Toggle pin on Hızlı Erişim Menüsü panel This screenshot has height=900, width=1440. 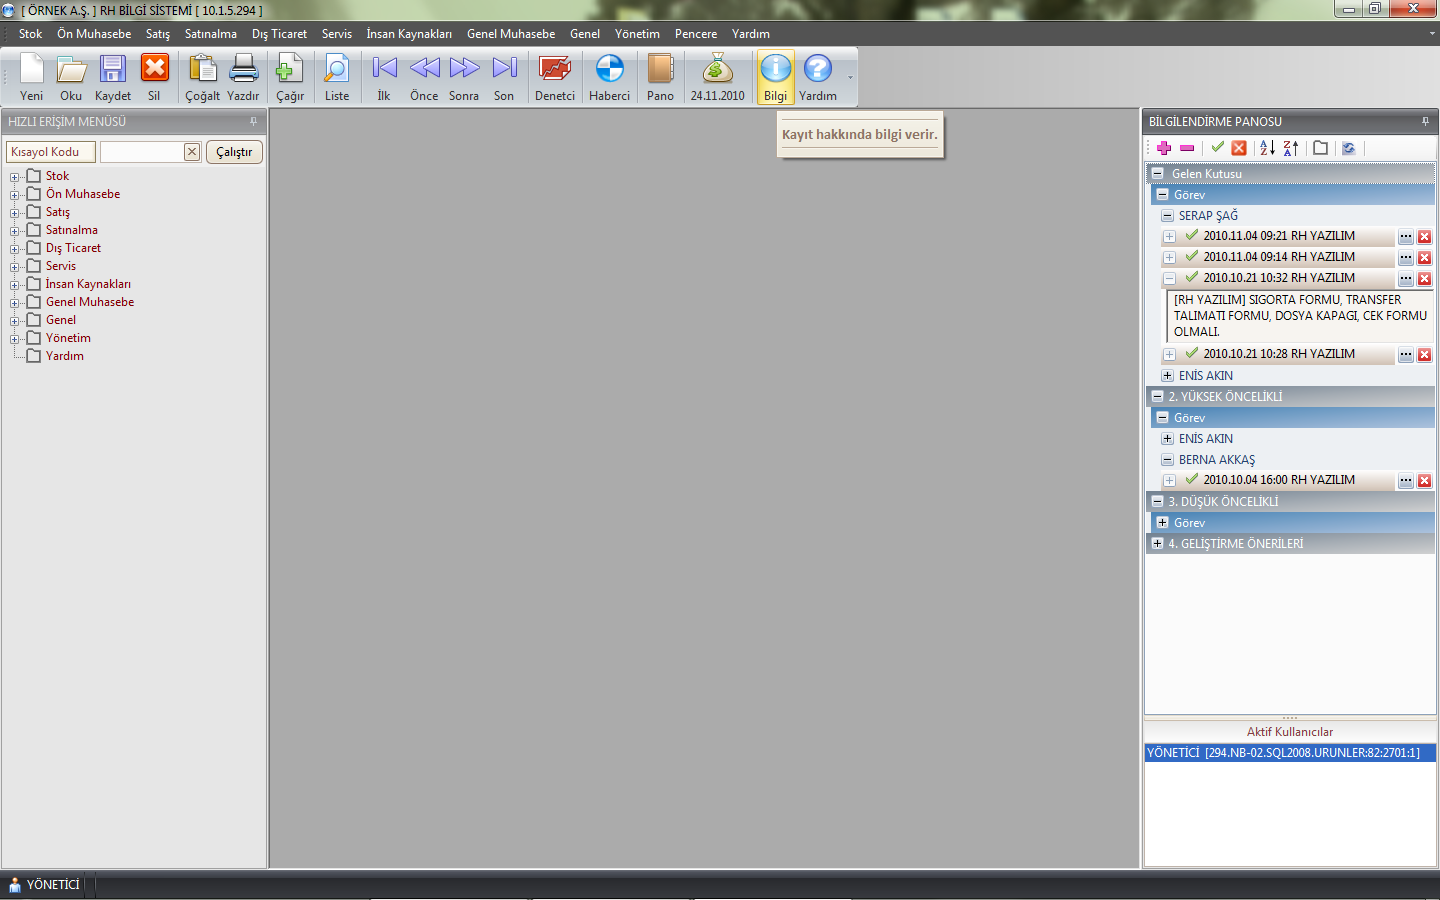253,122
